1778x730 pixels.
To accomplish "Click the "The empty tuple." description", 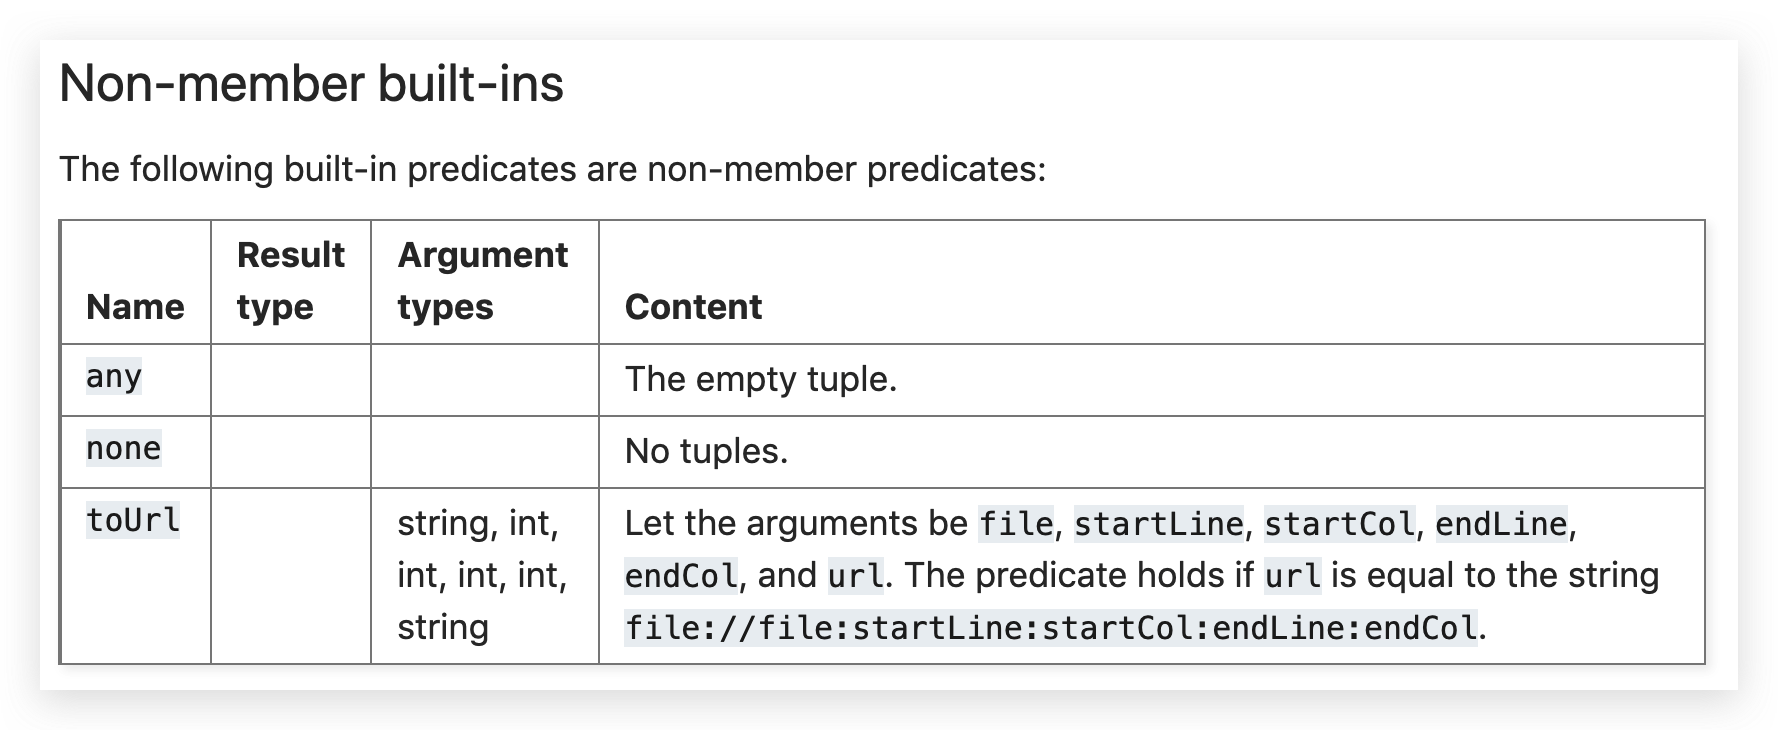I will (760, 379).
